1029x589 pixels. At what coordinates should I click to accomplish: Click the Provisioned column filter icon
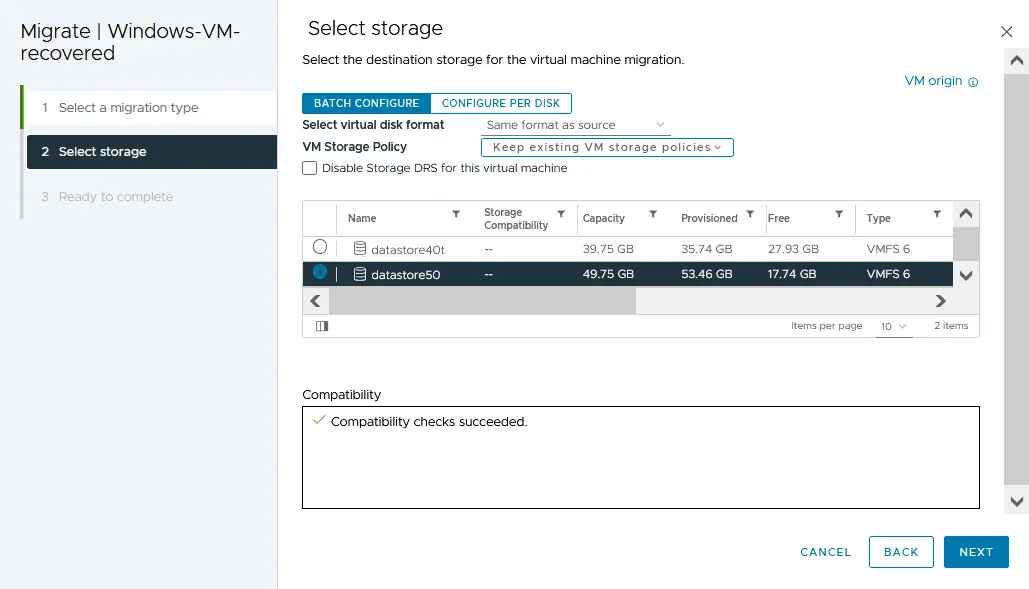750,214
